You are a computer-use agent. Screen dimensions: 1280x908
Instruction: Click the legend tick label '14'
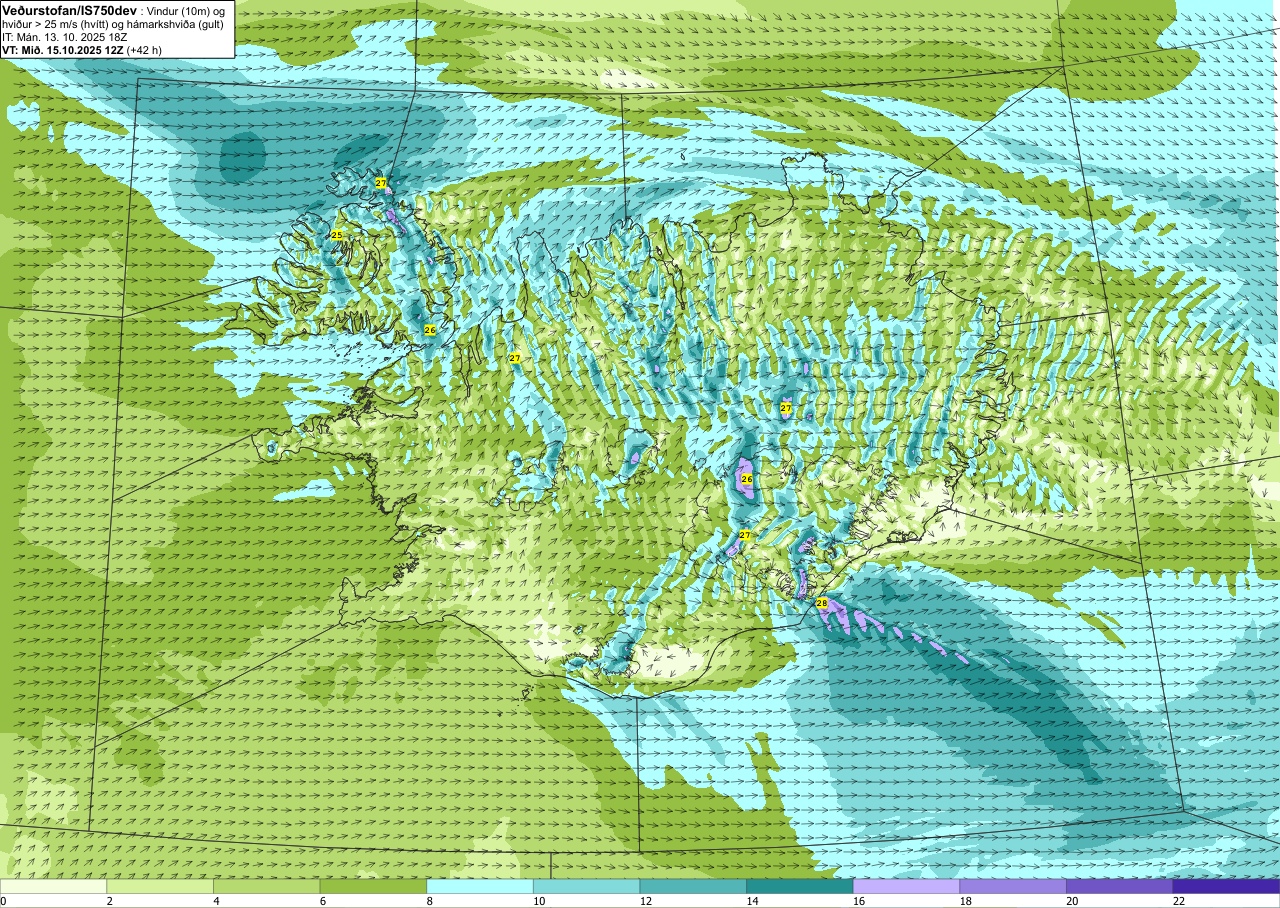pyautogui.click(x=752, y=901)
